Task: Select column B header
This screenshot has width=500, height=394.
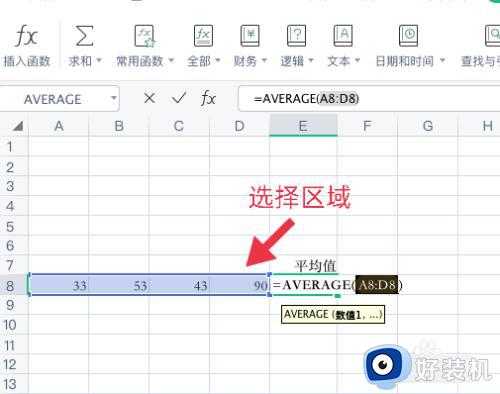Action: [x=119, y=126]
